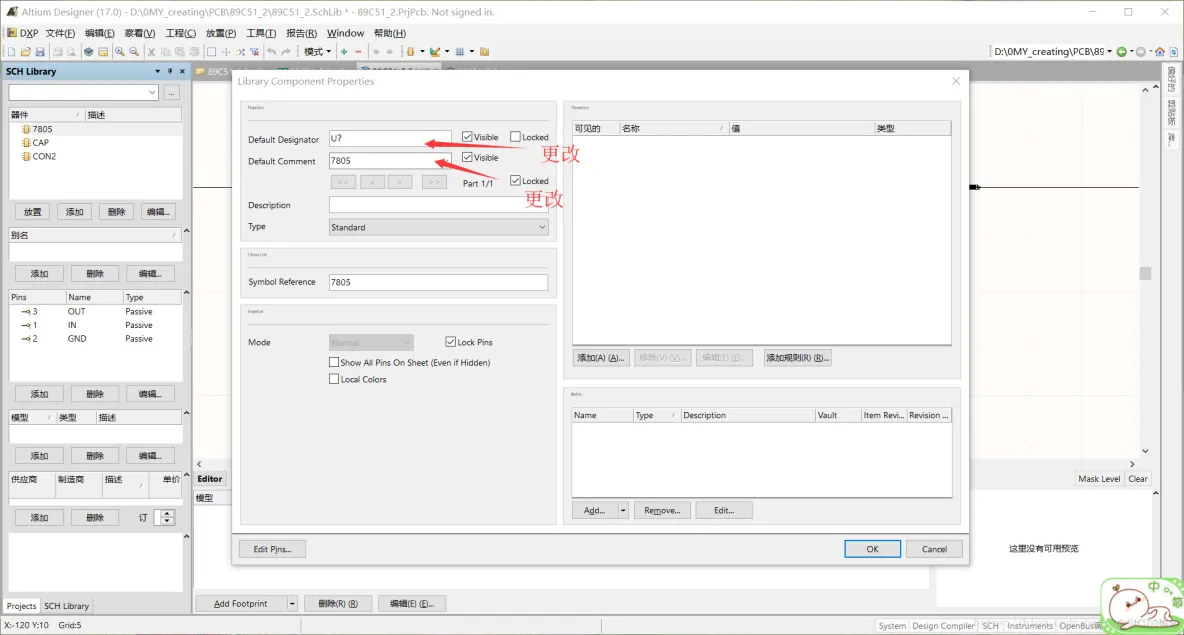The width and height of the screenshot is (1184, 635).
Task: Click the print icon in toolbar
Action: (57, 52)
